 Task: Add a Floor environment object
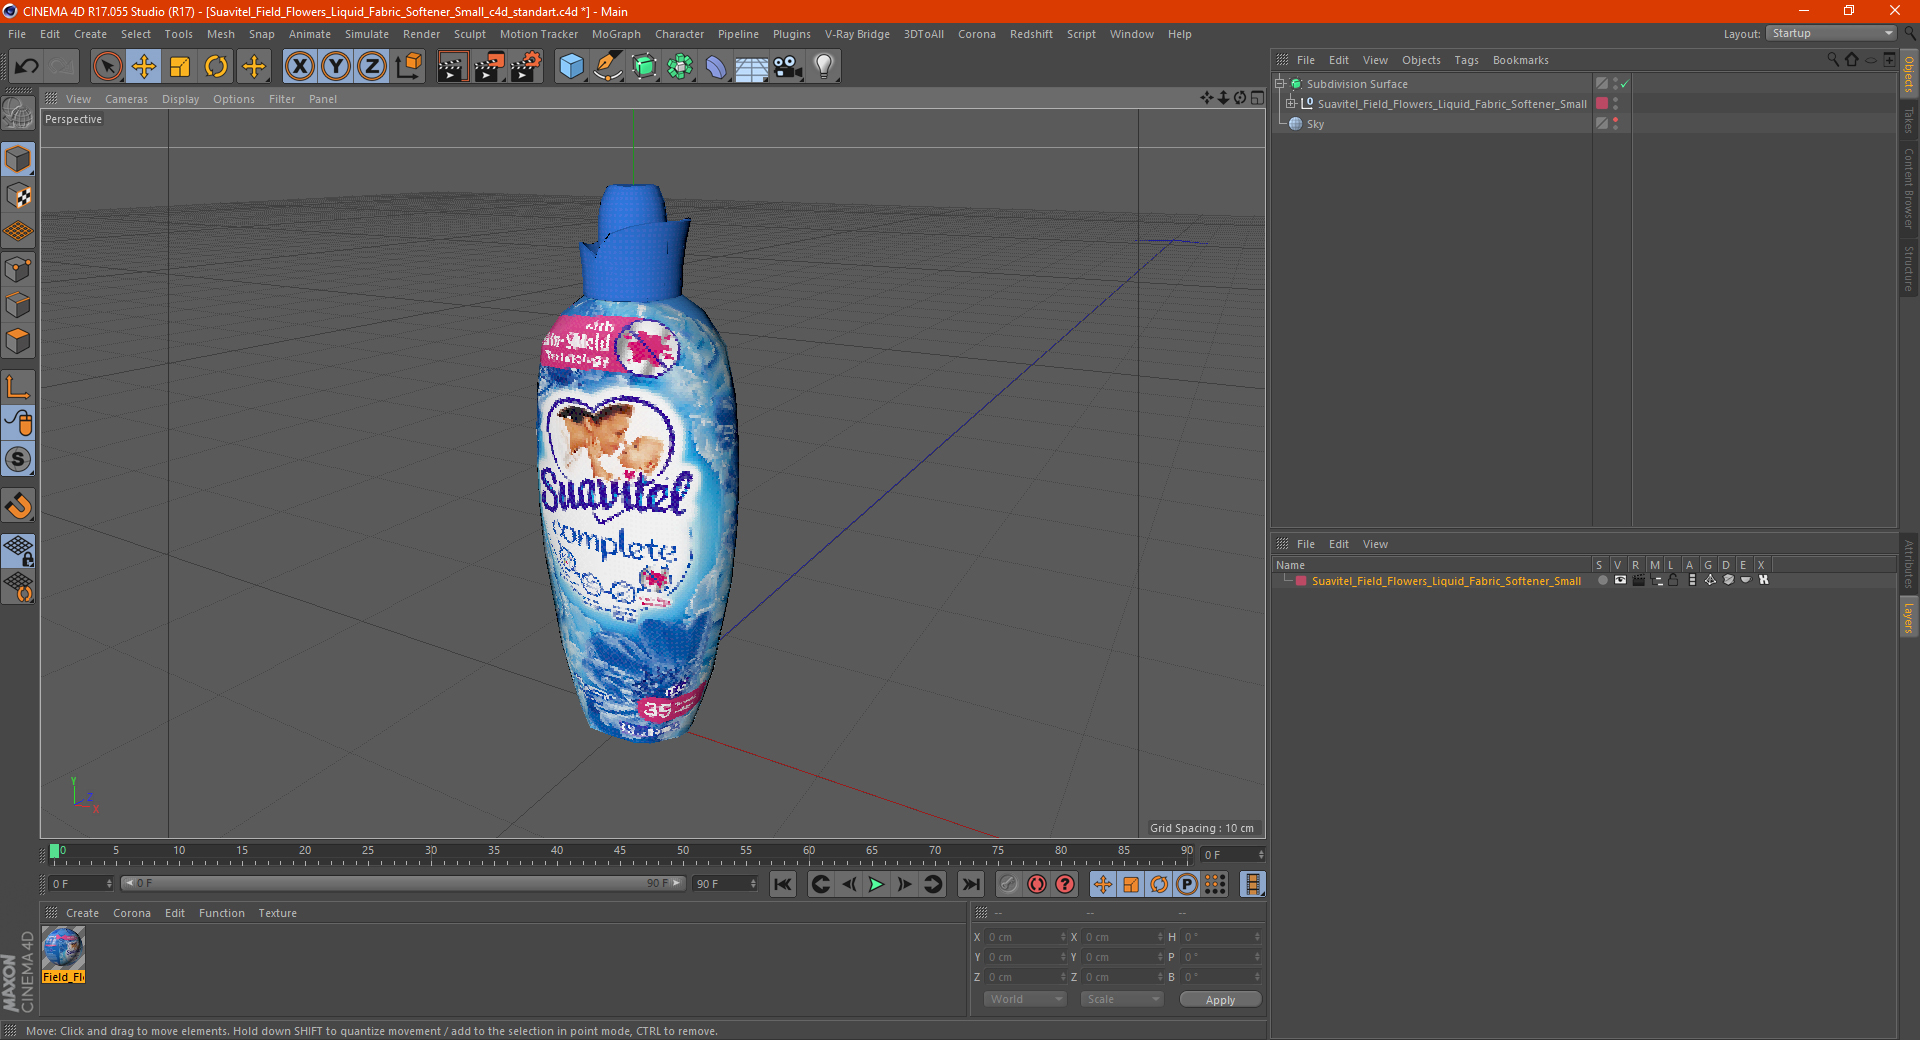click(x=751, y=67)
